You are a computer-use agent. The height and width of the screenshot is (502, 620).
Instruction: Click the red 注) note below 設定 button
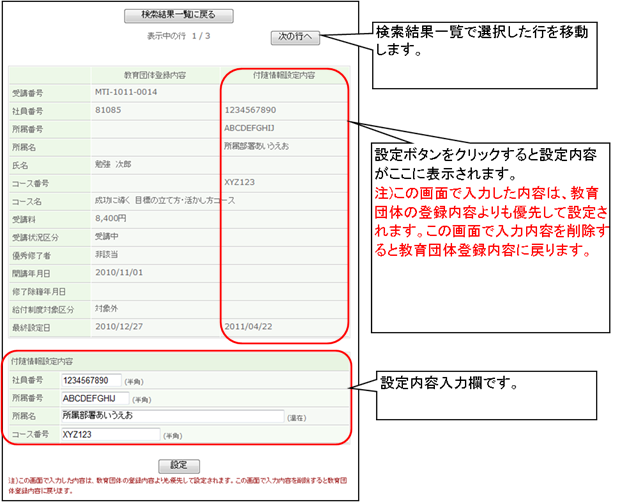click(x=180, y=487)
